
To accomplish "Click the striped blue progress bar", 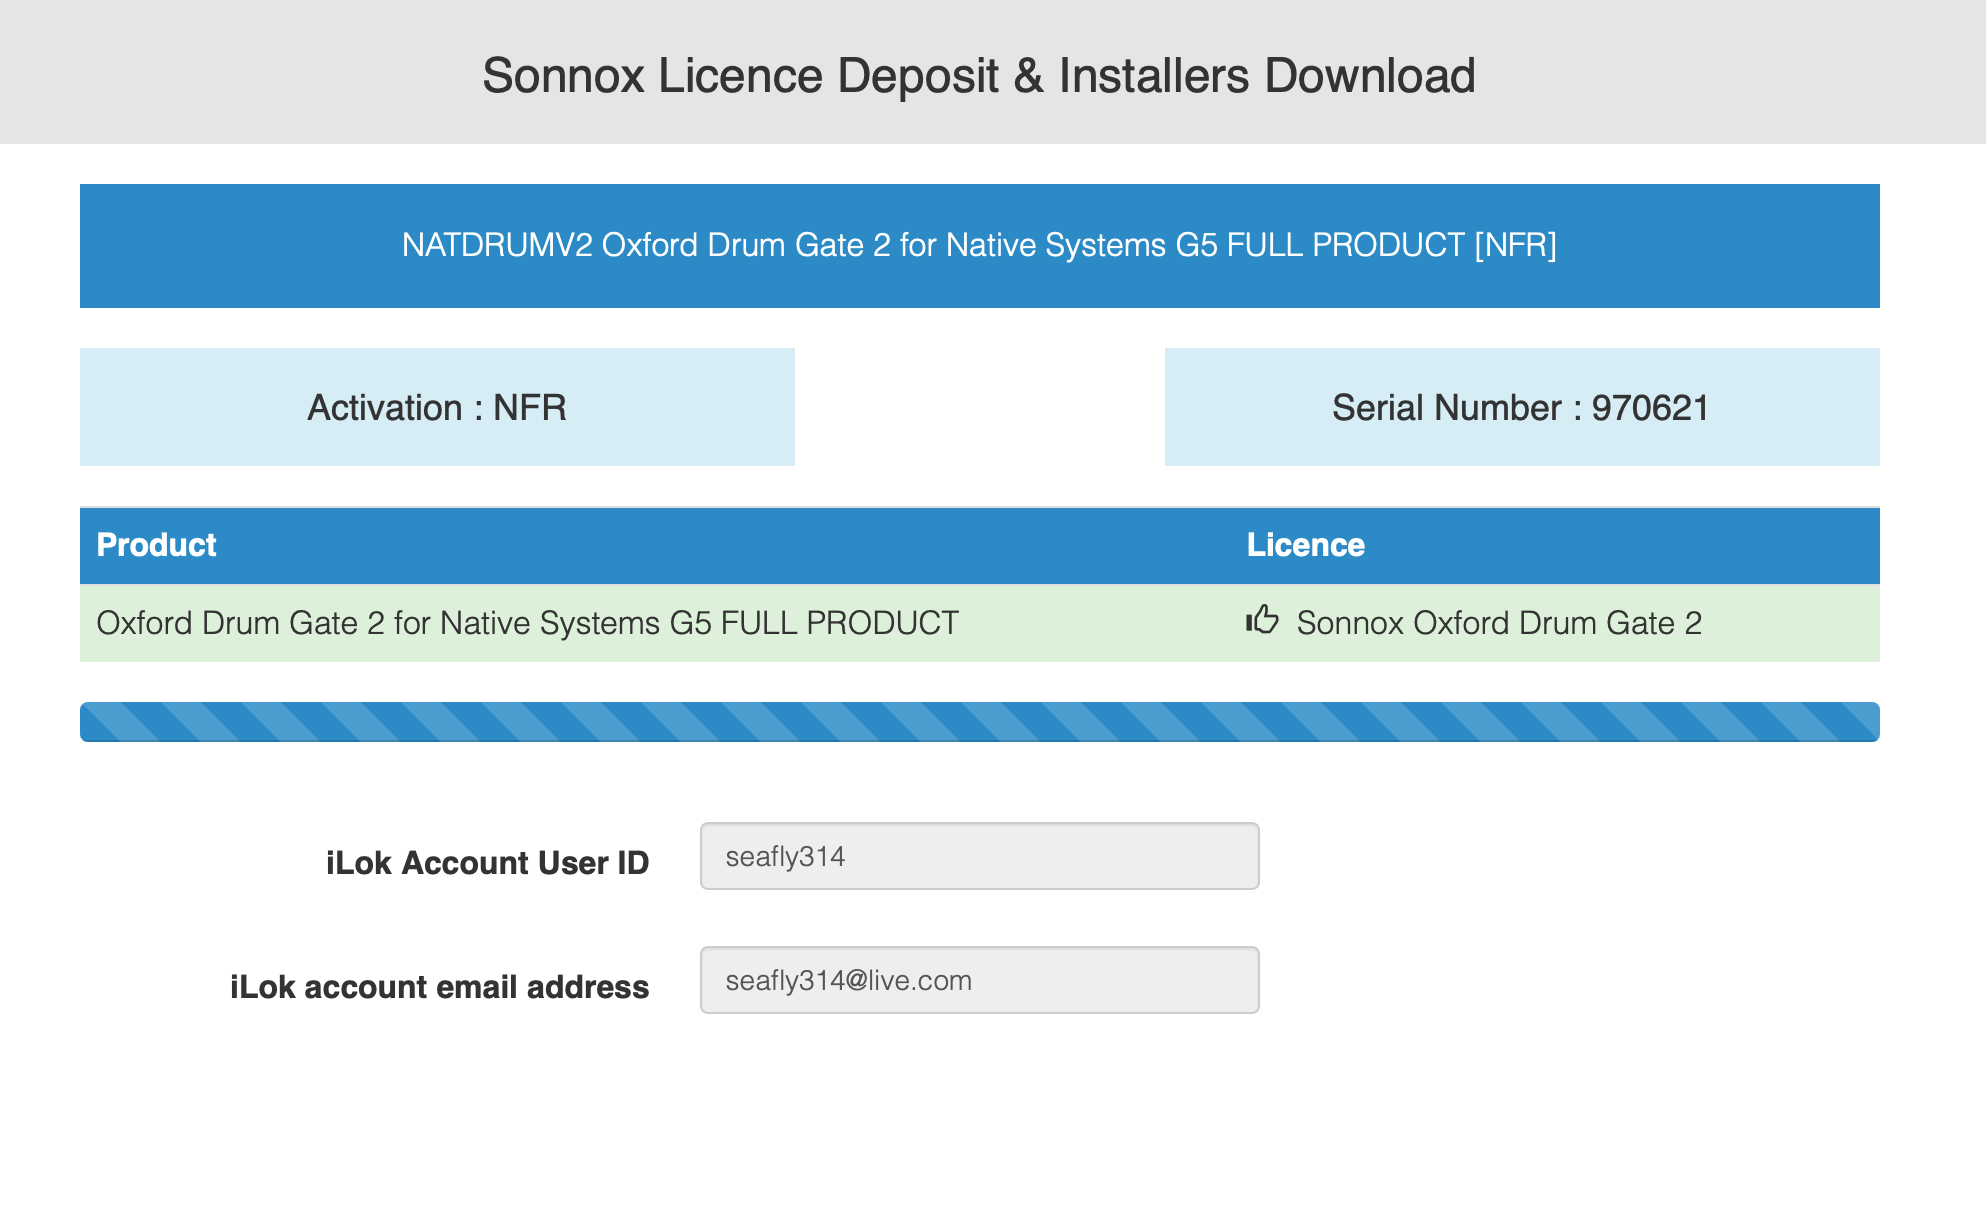I will 979,722.
